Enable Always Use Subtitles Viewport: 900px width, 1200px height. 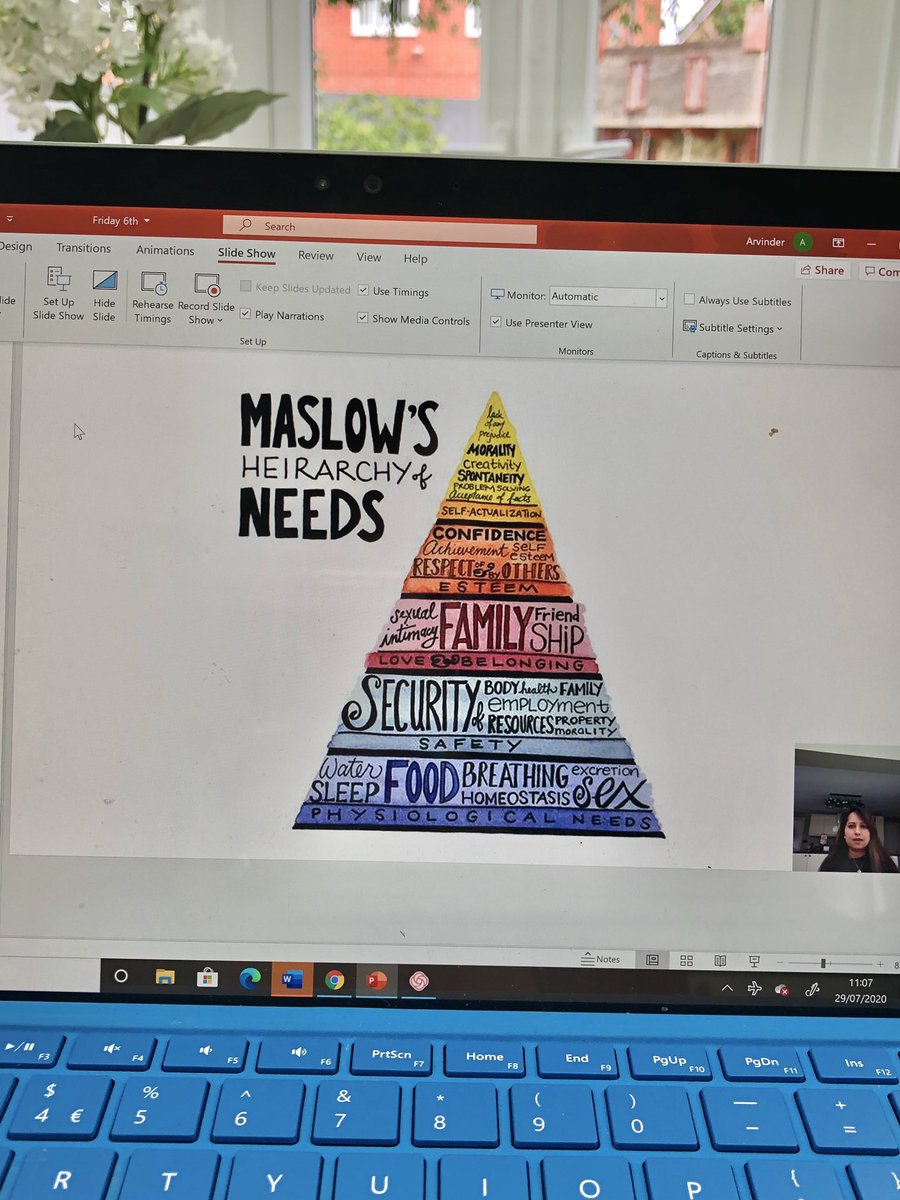point(690,300)
